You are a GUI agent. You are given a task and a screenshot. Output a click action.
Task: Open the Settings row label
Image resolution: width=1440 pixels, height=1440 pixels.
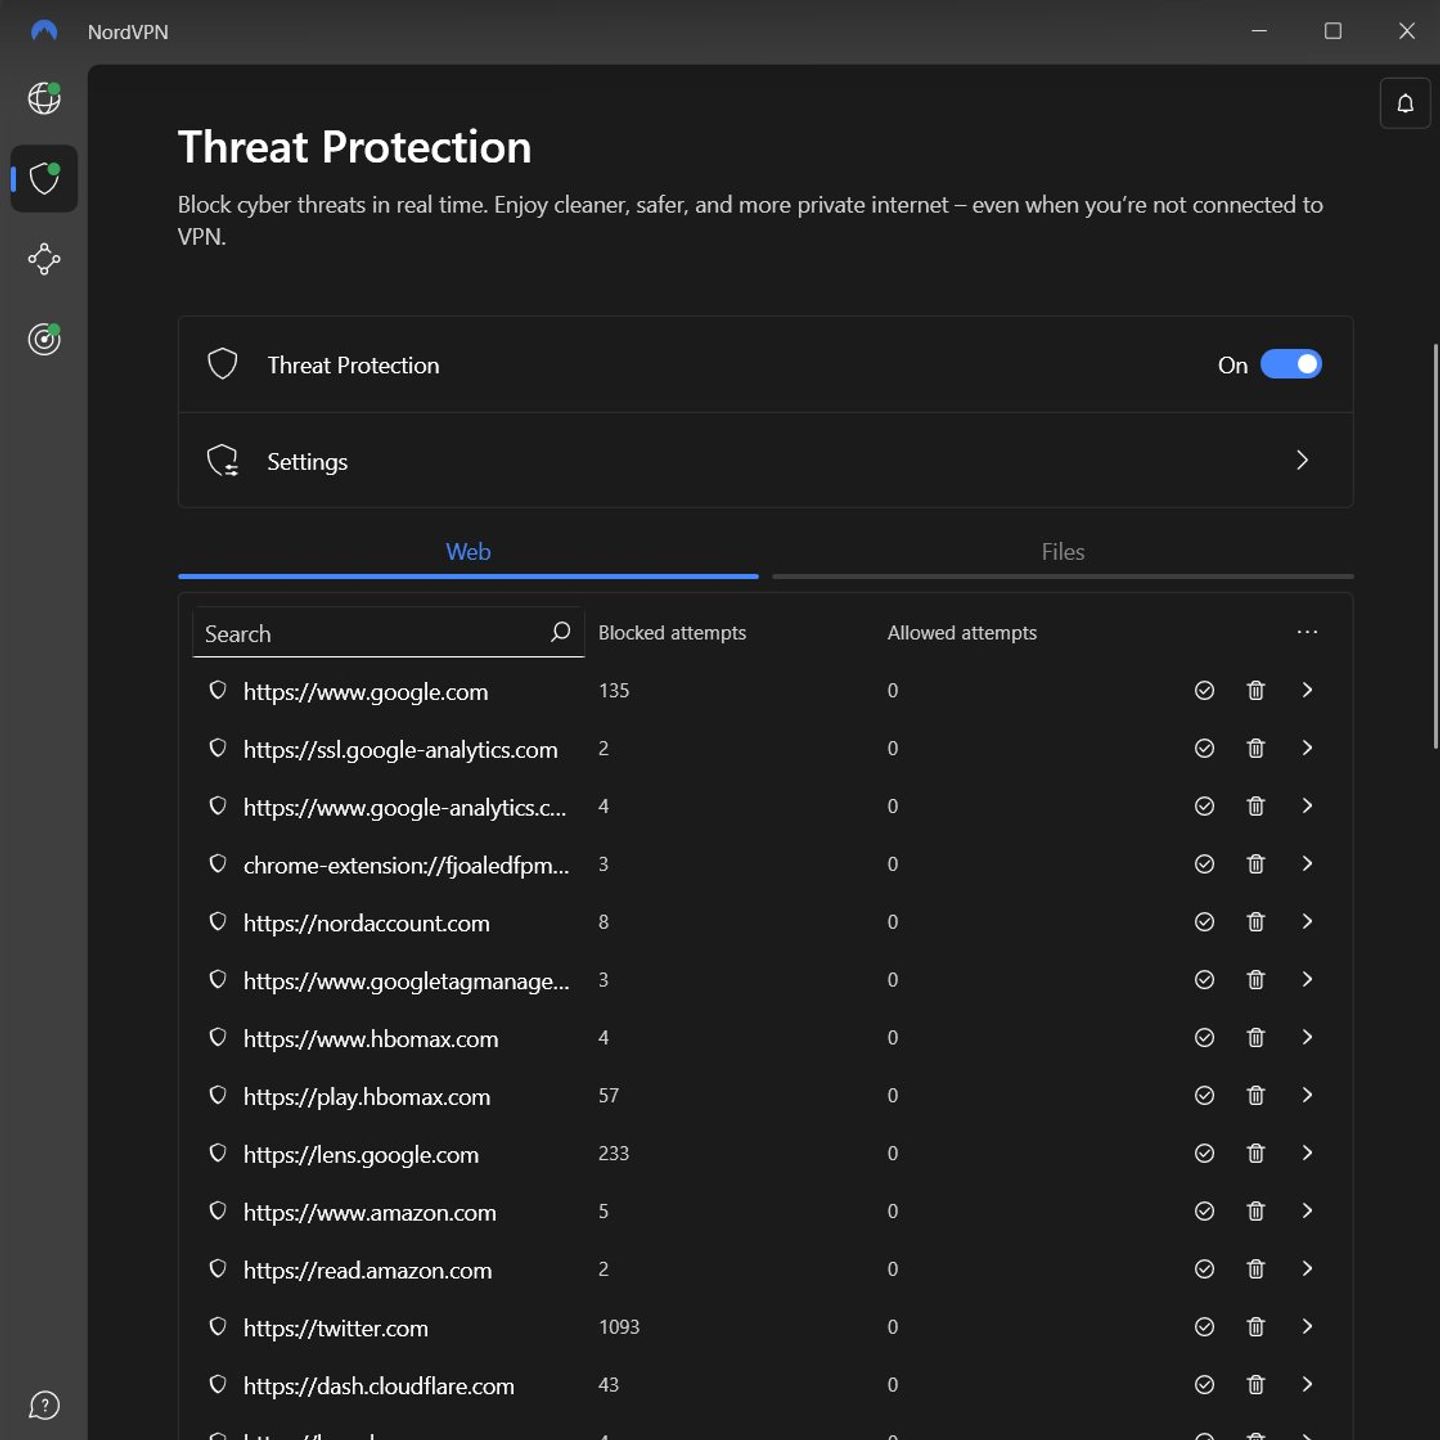[307, 462]
